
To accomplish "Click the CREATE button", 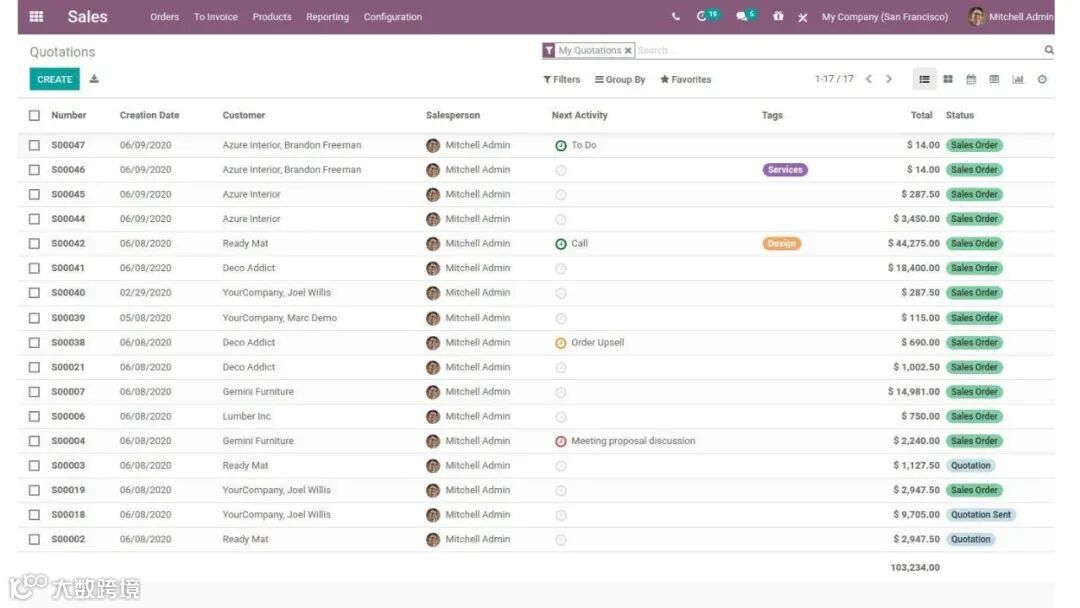I will (54, 79).
